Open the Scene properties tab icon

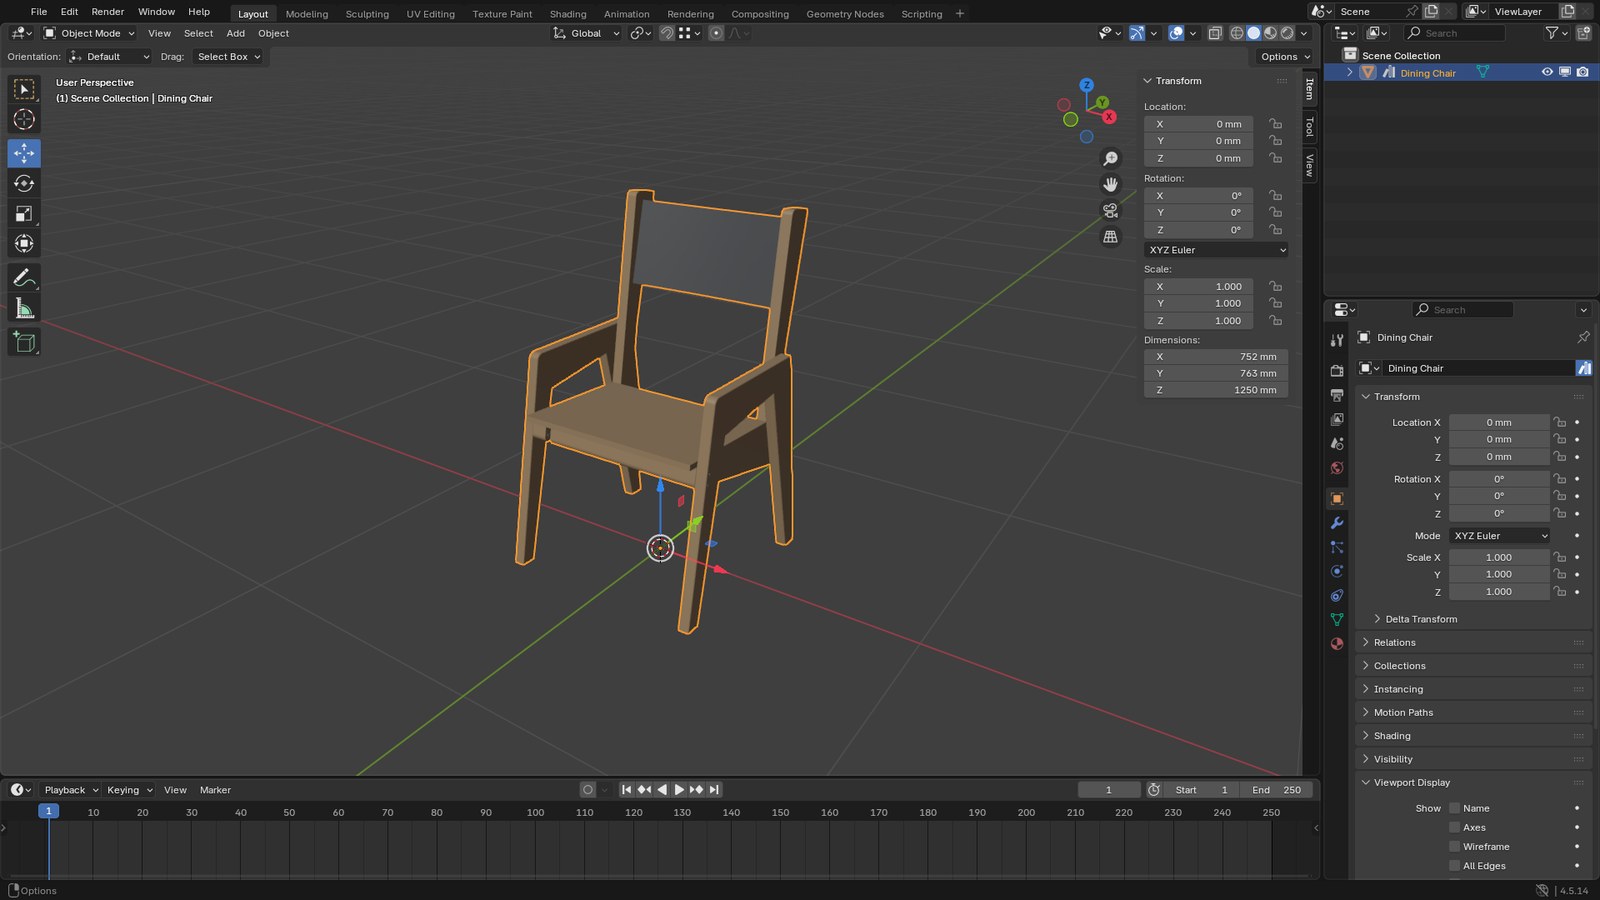[1337, 443]
